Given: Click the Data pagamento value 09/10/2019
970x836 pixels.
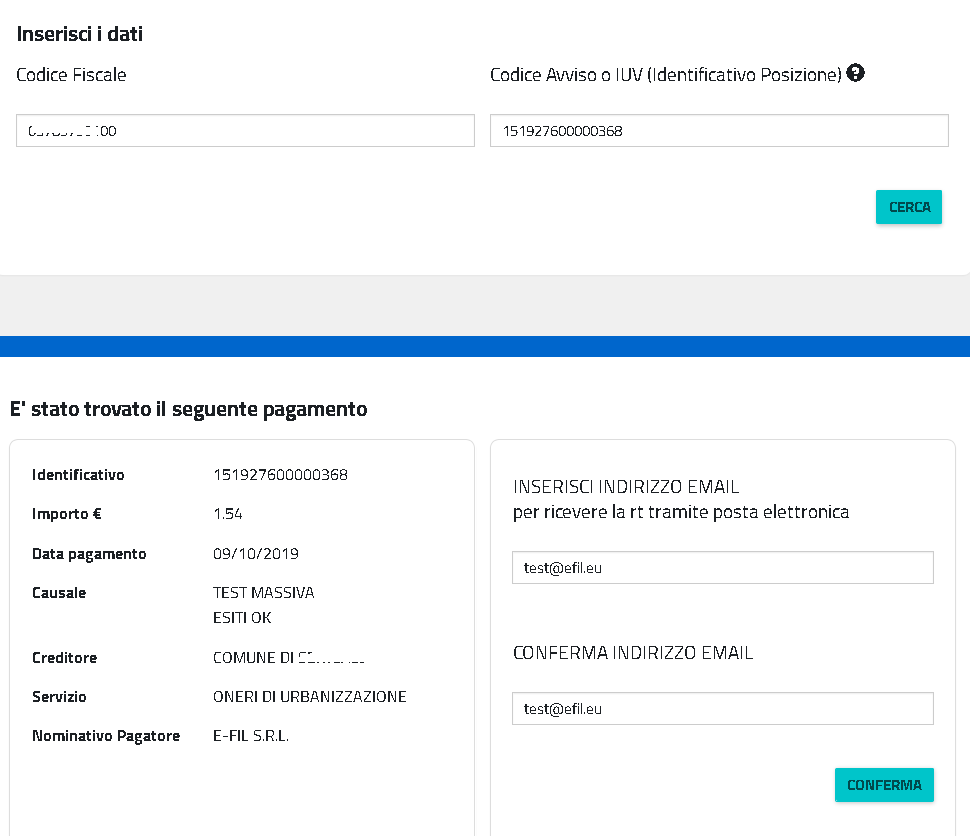Looking at the screenshot, I should click(256, 554).
